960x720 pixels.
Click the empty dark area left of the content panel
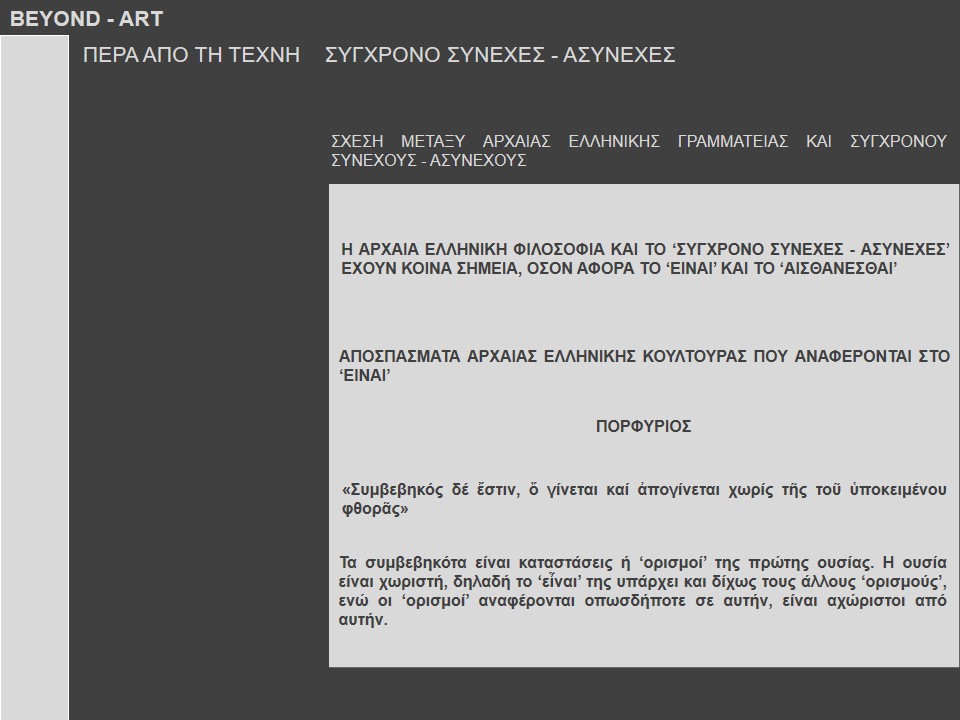click(x=198, y=400)
